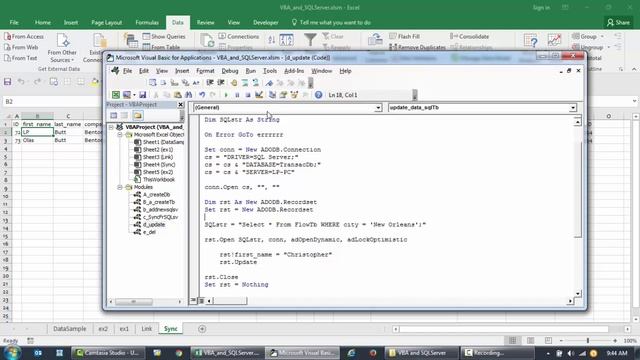Image resolution: width=640 pixels, height=360 pixels.
Task: Switch Excel to Normal view in status bar
Action: click(x=513, y=340)
